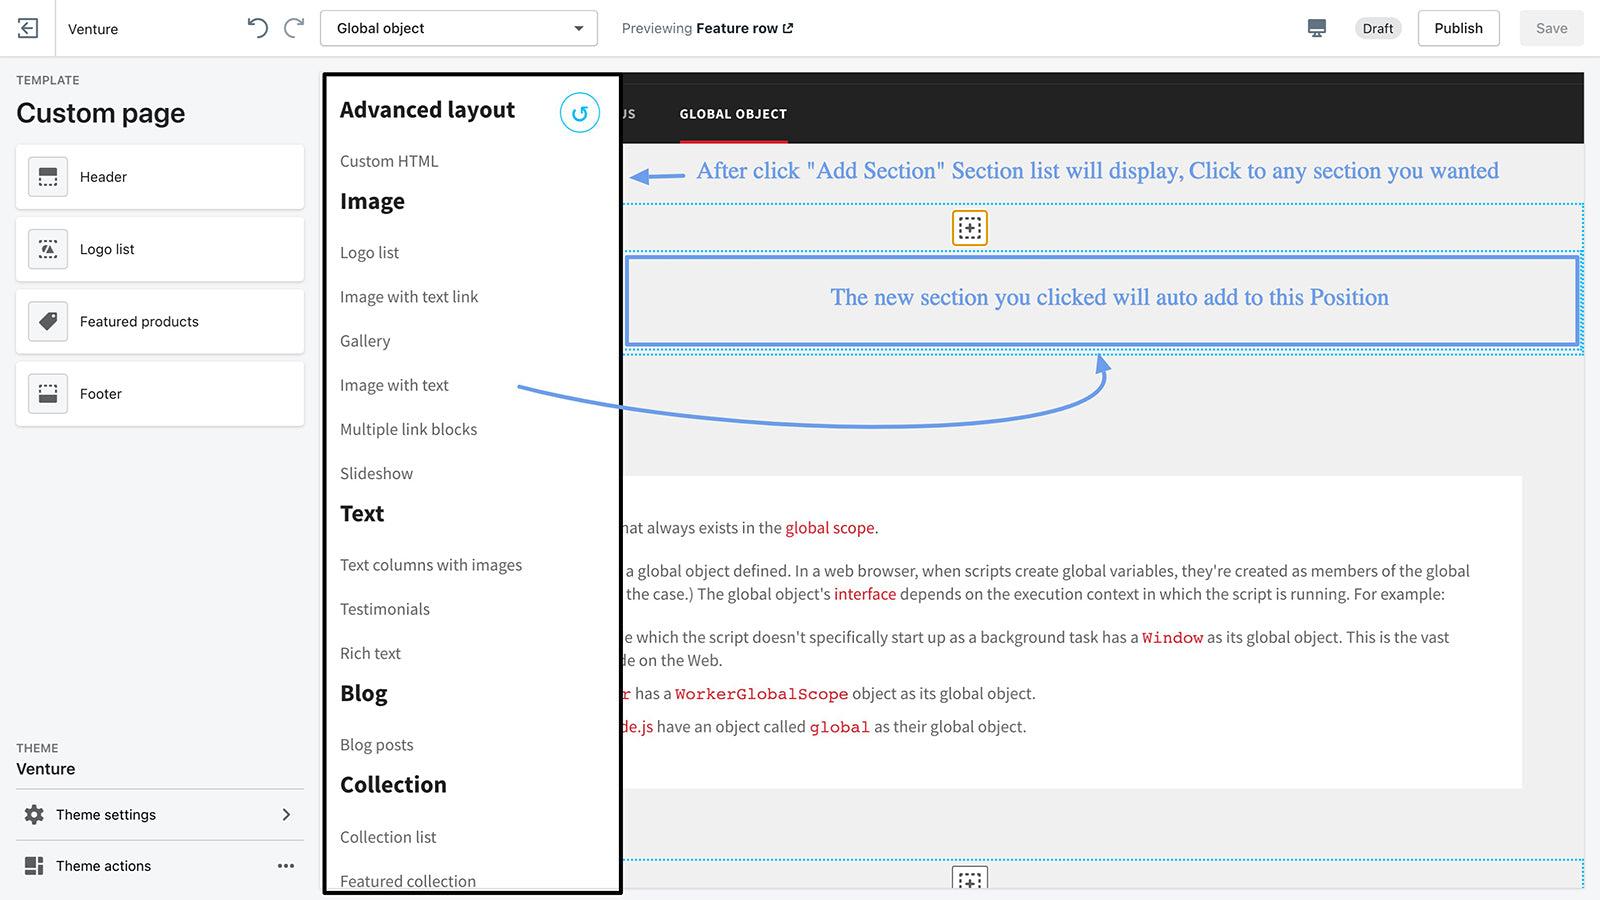Viewport: 1600px width, 900px height.
Task: Select the GLOBAL OBJECT navigation tab
Action: click(x=733, y=114)
